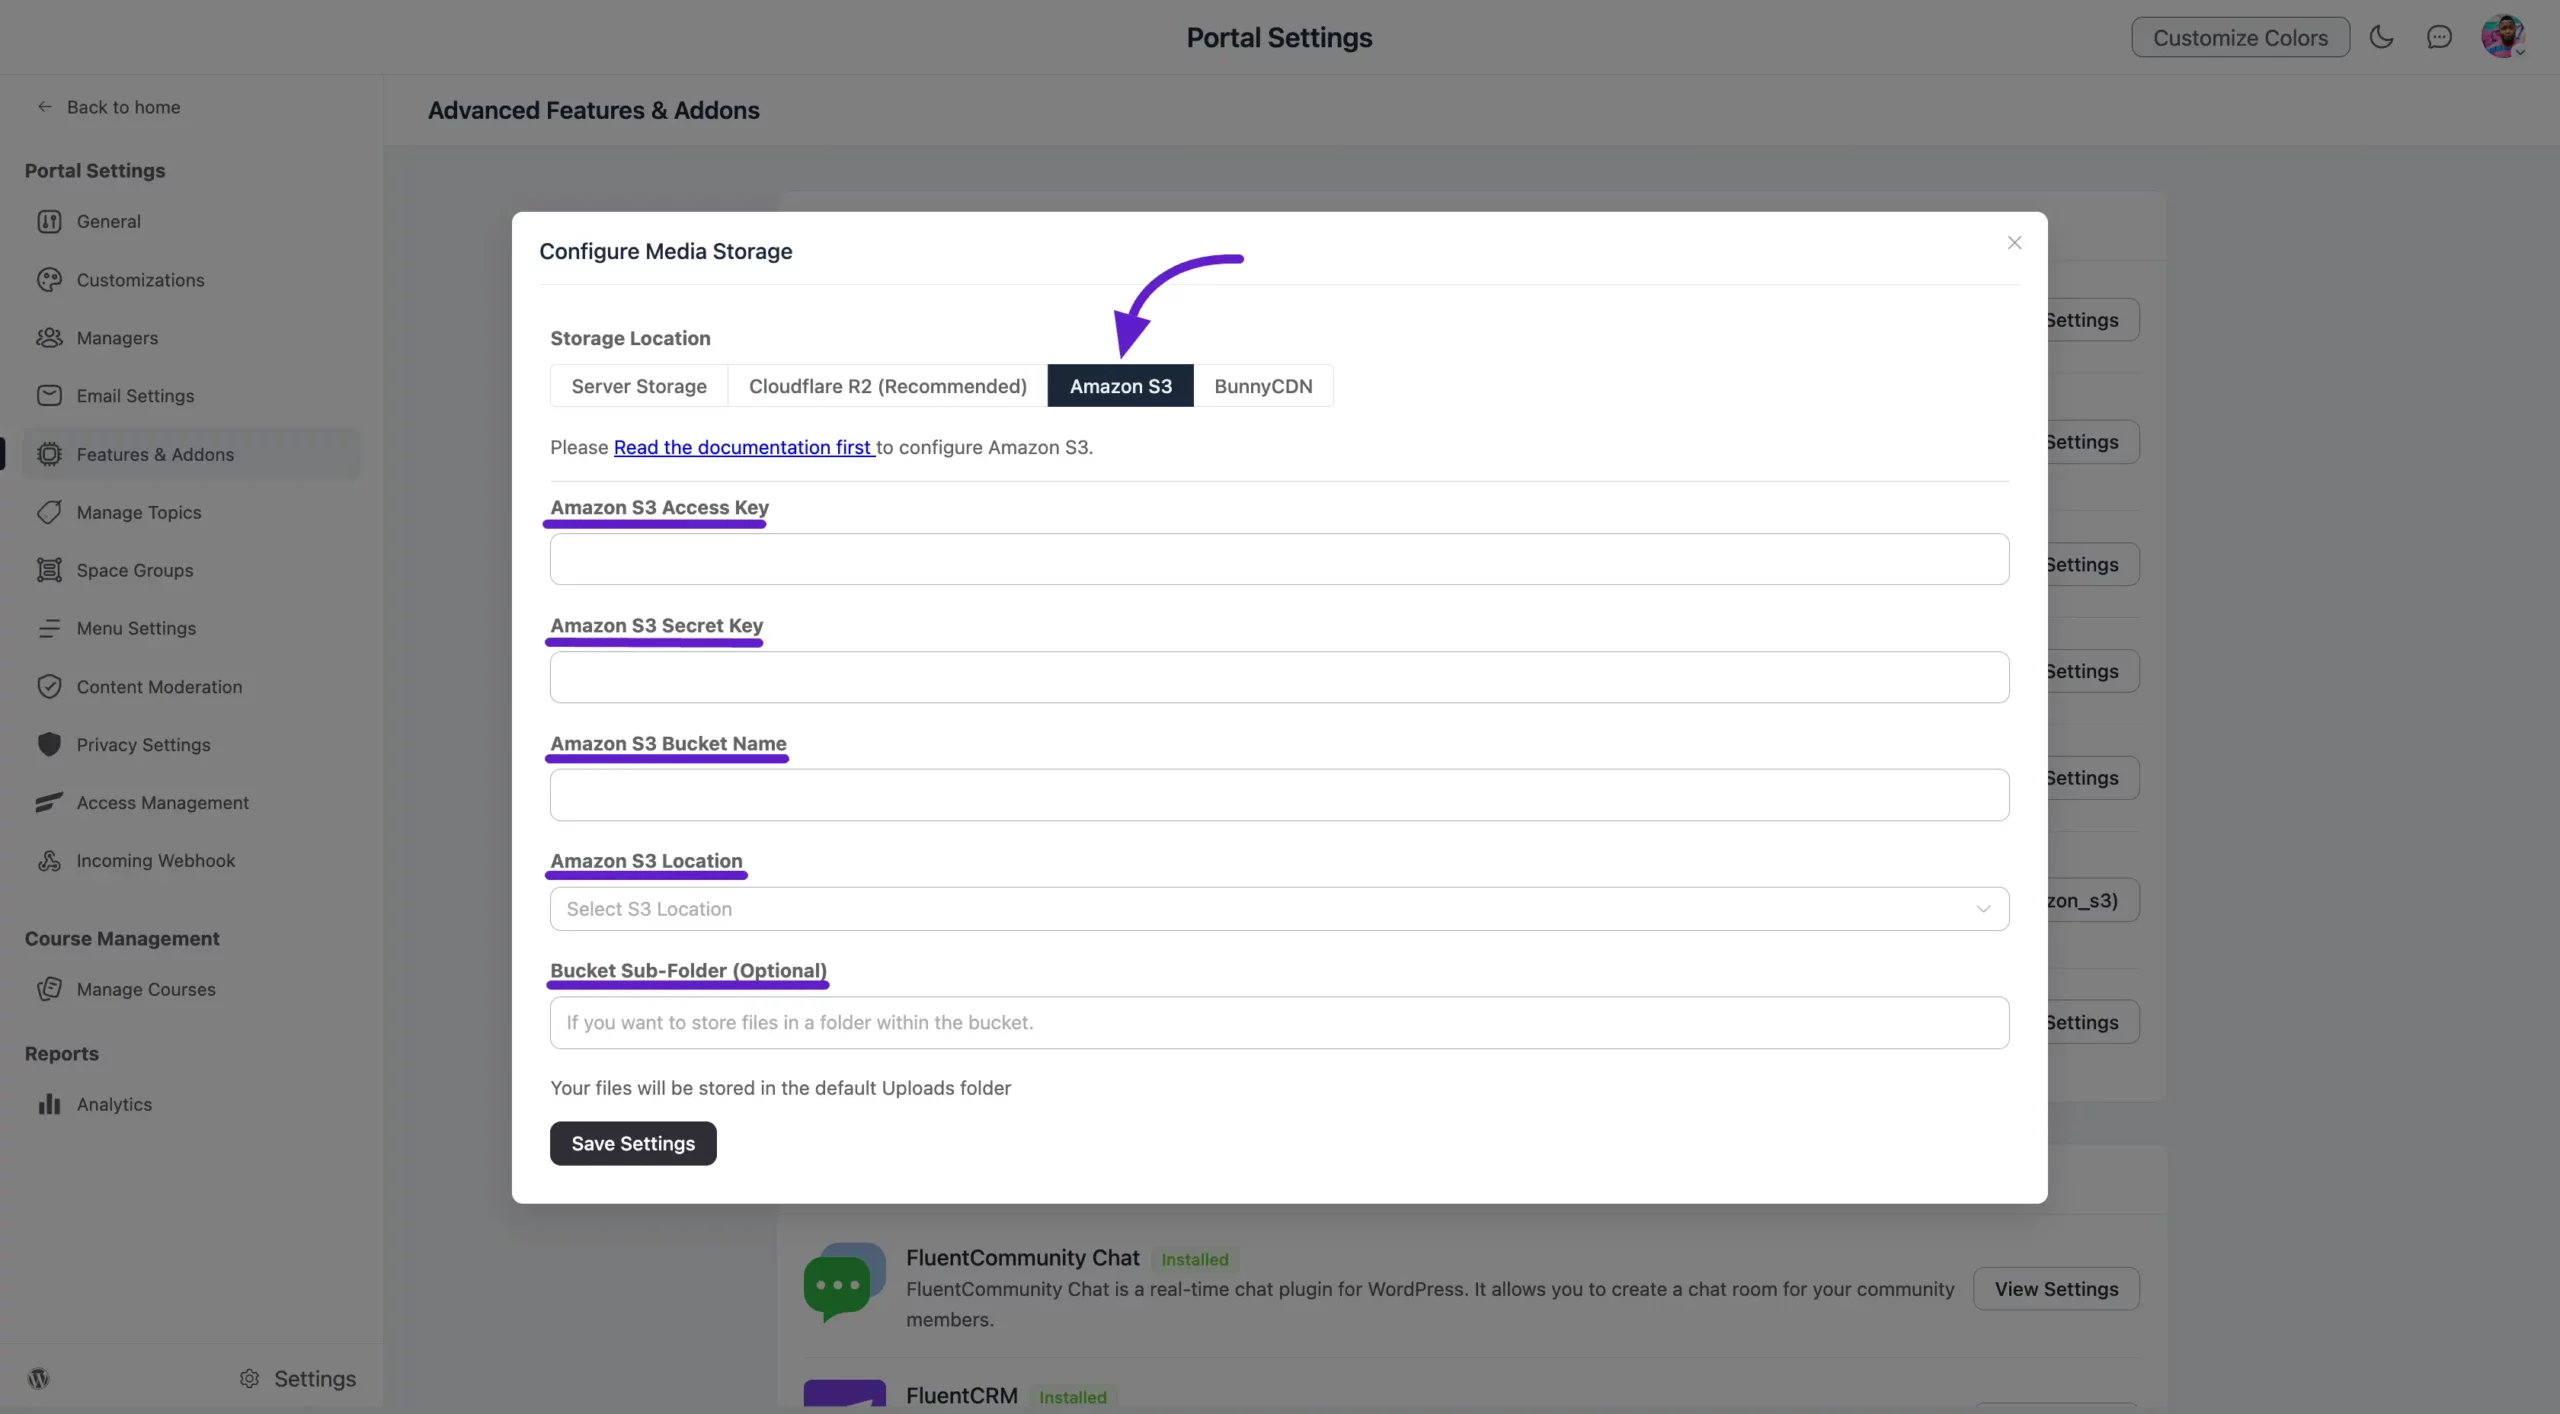Click the Space Groups icon
The width and height of the screenshot is (2560, 1414).
49,570
